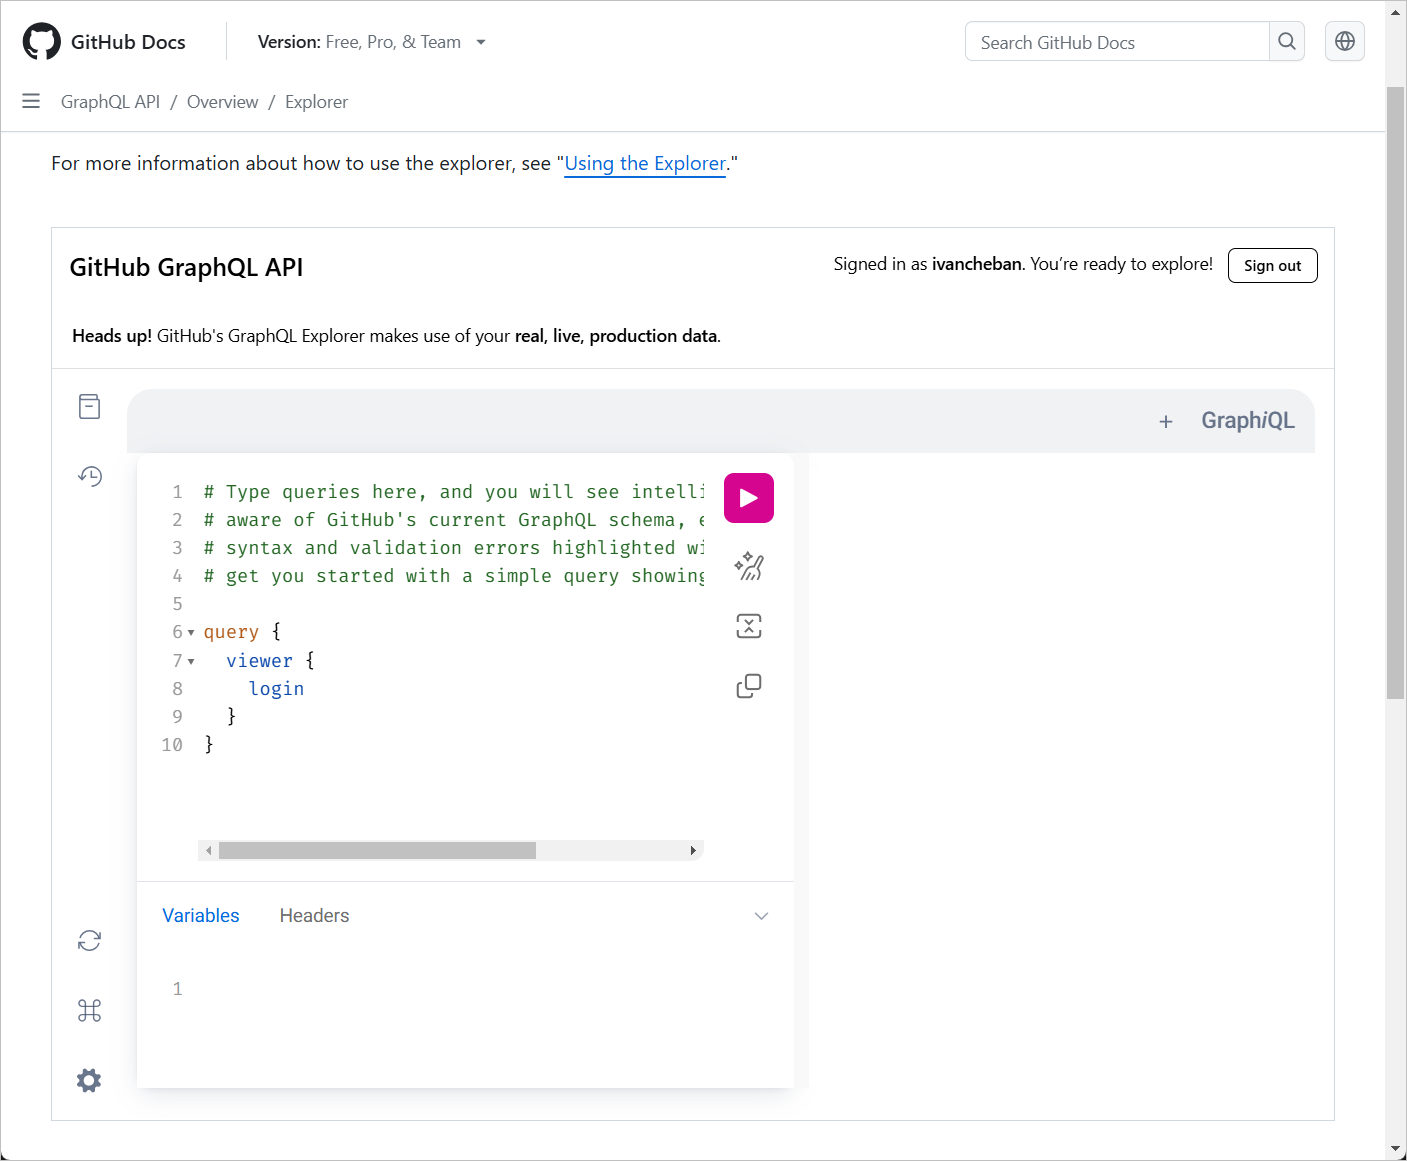The height and width of the screenshot is (1161, 1407).
Task: Collapse the variables editor with chevron
Action: tap(761, 916)
